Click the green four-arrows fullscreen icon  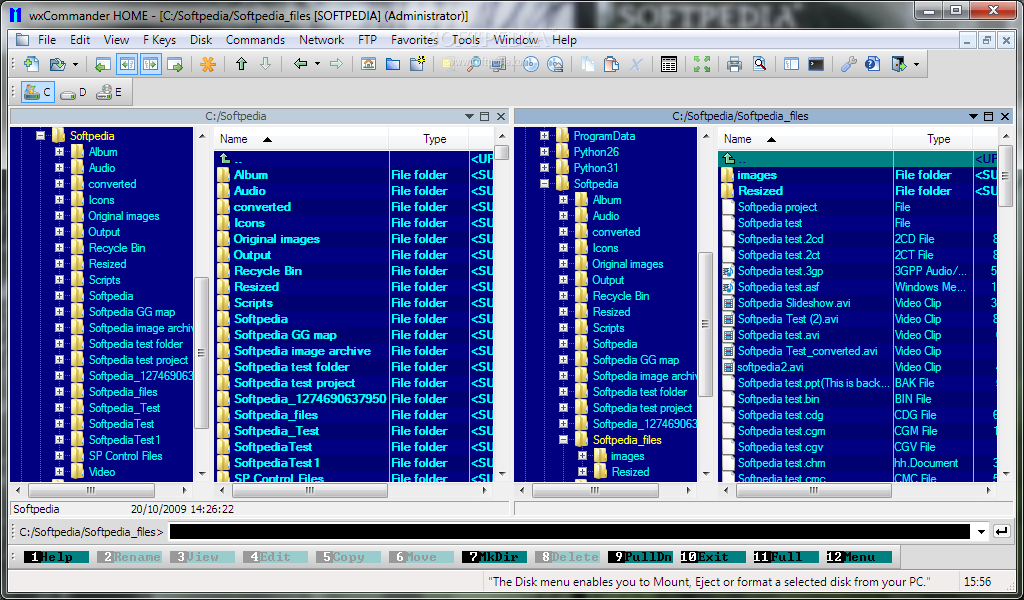702,64
